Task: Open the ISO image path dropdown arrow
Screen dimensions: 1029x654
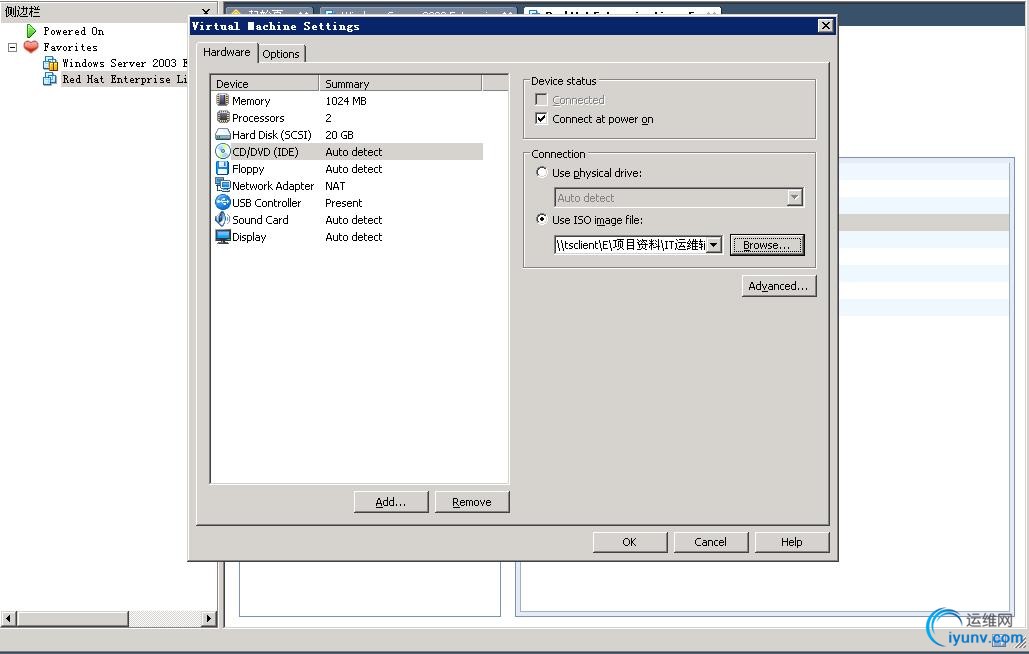Action: (x=714, y=245)
